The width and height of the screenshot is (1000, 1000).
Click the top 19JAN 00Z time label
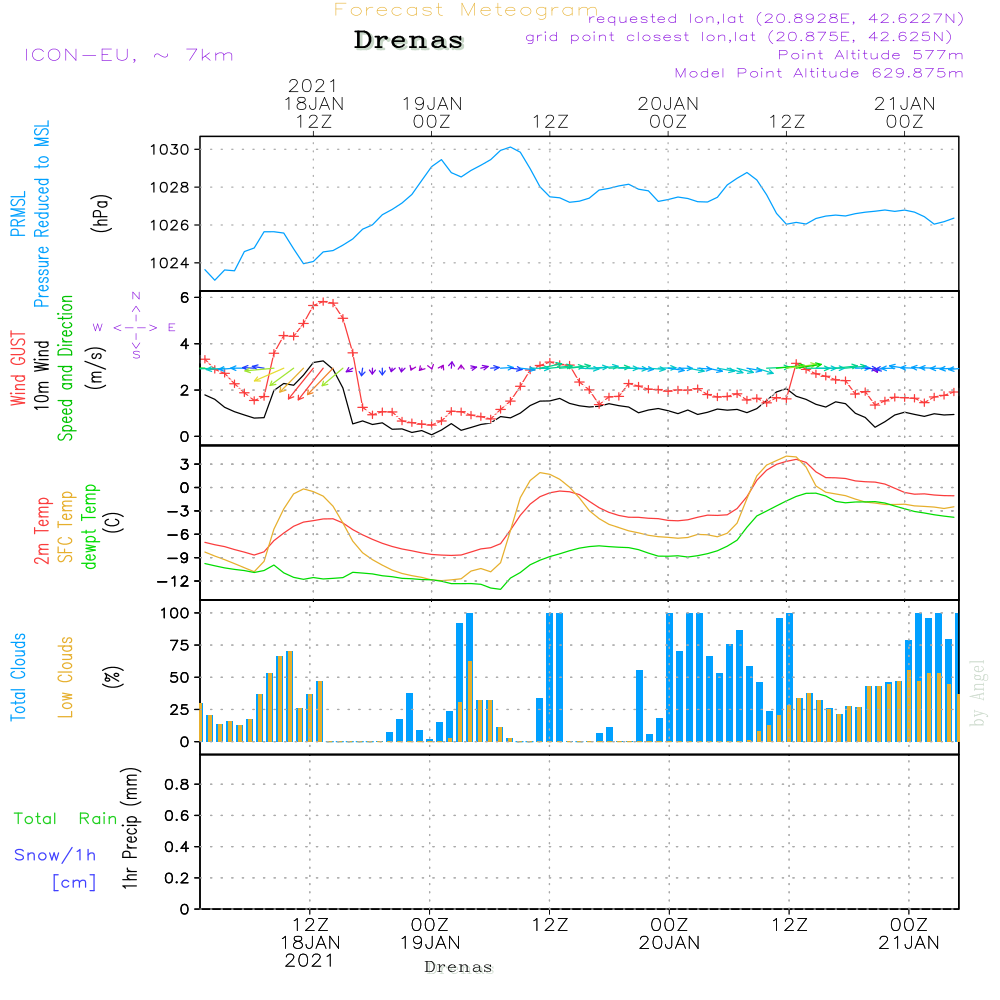click(432, 112)
